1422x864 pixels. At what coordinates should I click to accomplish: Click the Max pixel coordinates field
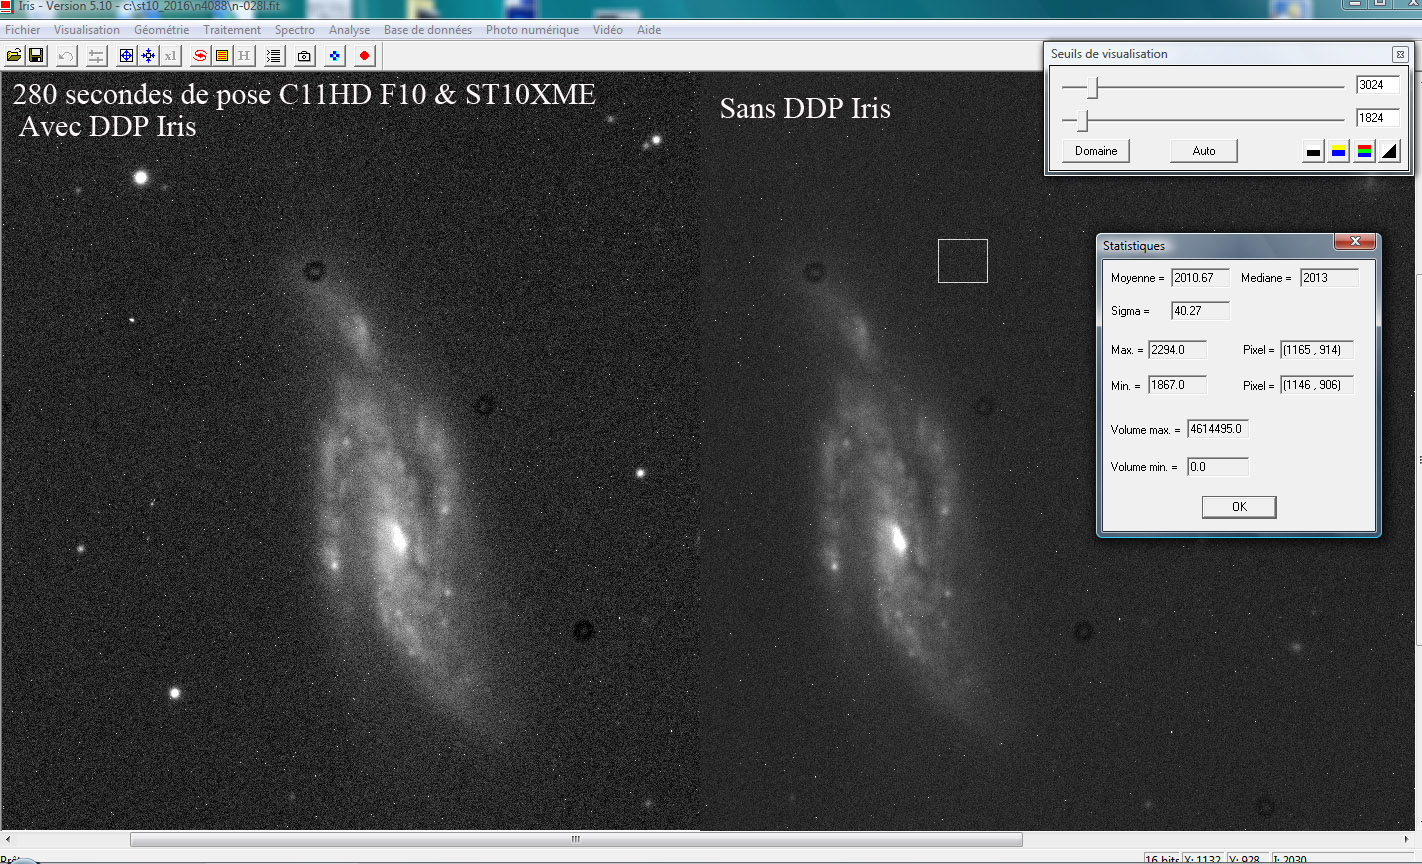(1317, 350)
